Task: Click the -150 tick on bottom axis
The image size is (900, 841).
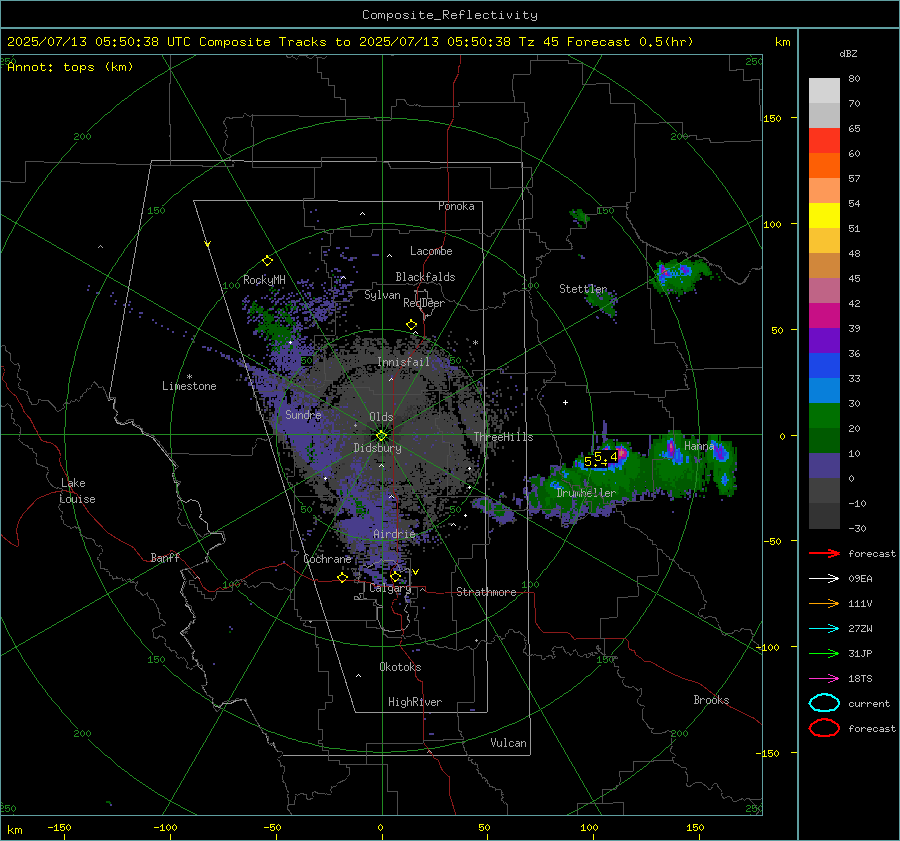Action: tap(59, 827)
